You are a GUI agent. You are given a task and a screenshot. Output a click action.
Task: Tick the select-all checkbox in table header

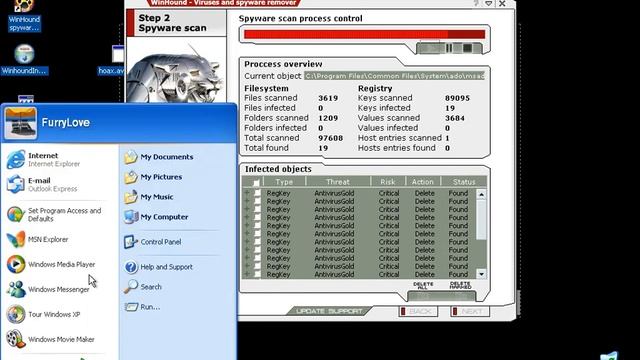(256, 182)
